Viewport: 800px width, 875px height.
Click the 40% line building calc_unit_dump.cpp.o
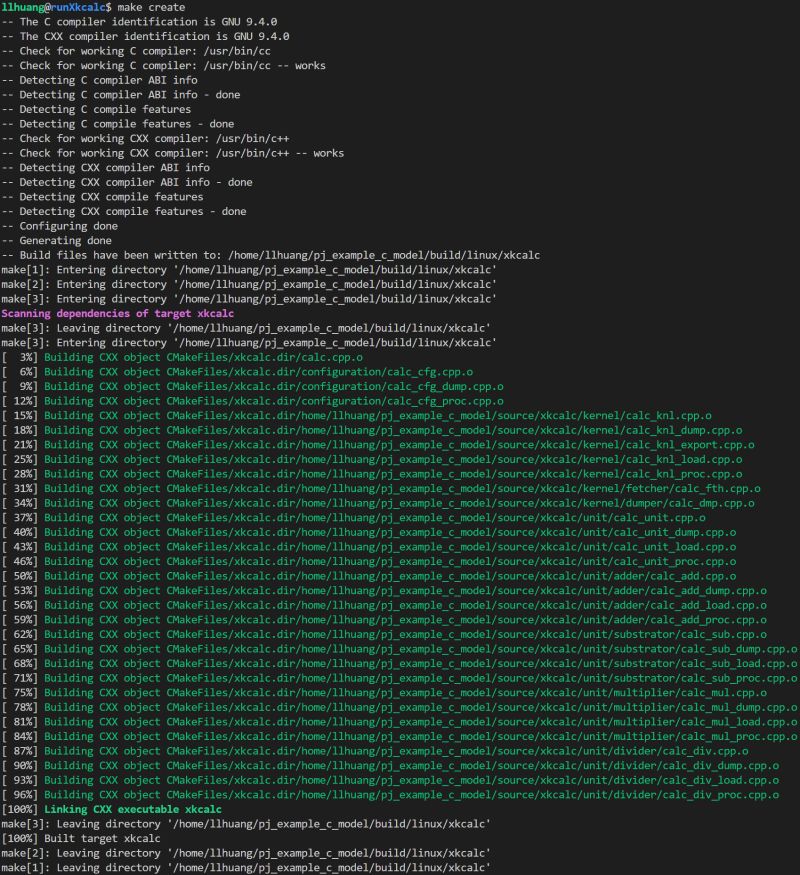[369, 532]
